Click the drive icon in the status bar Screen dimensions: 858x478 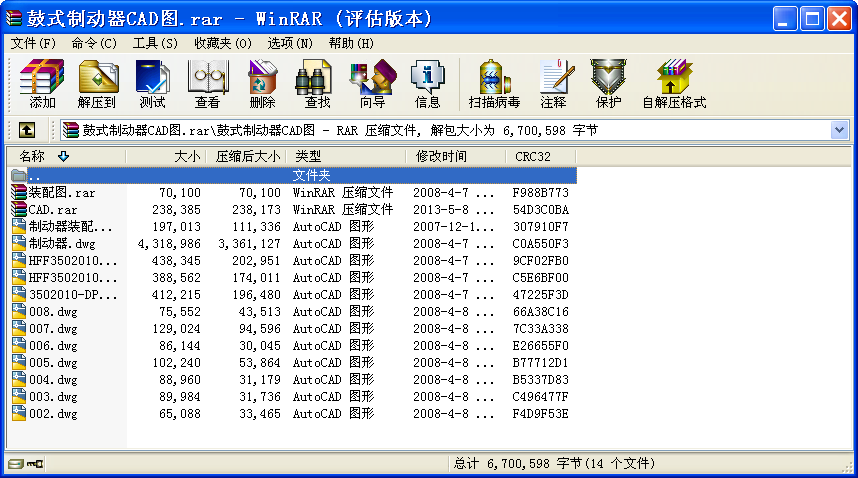[16, 464]
